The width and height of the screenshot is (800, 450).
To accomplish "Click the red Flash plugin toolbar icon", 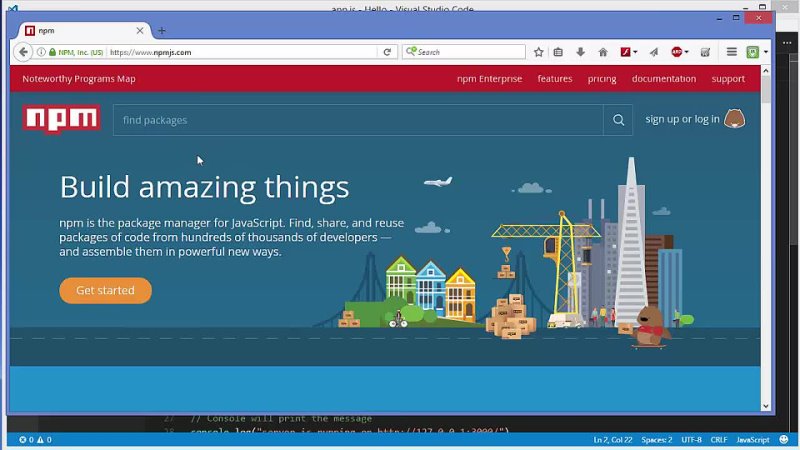I will [x=625, y=52].
